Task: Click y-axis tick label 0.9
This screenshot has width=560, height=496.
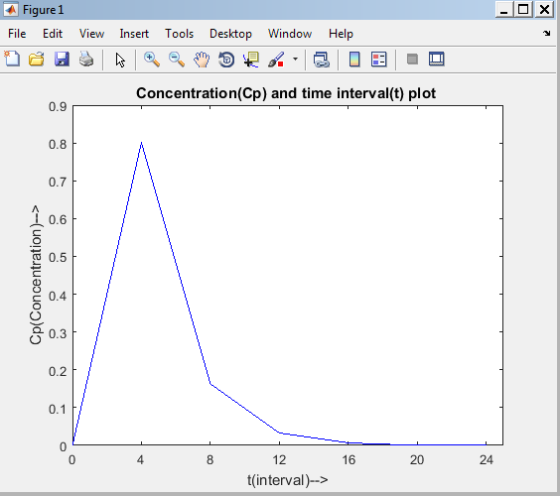Action: 58,107
